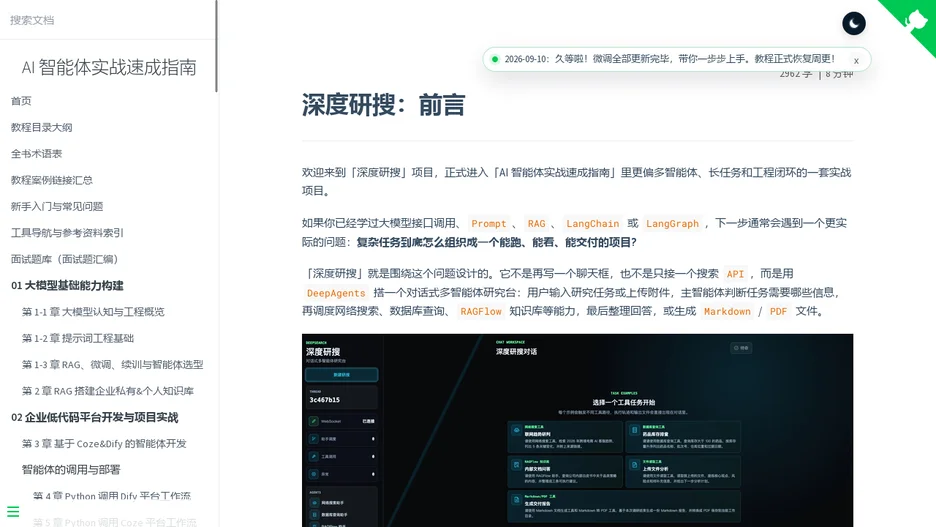Open 第 1-2 章 提示词工程基础
The width and height of the screenshot is (936, 527).
click(x=78, y=338)
